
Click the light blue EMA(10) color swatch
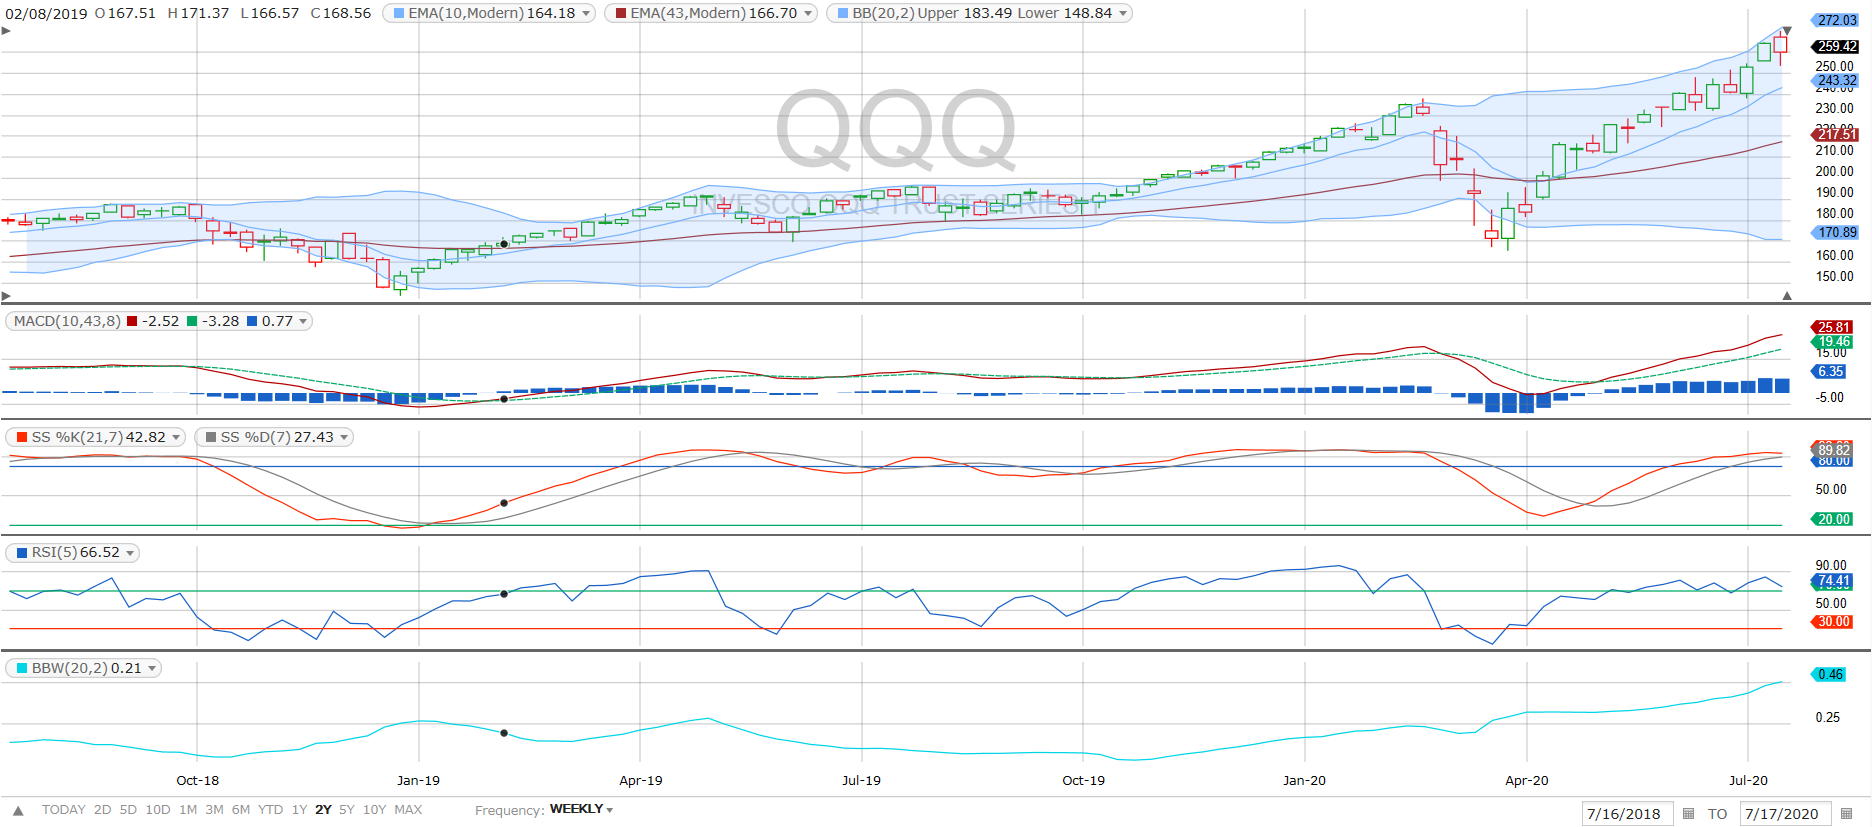399,13
